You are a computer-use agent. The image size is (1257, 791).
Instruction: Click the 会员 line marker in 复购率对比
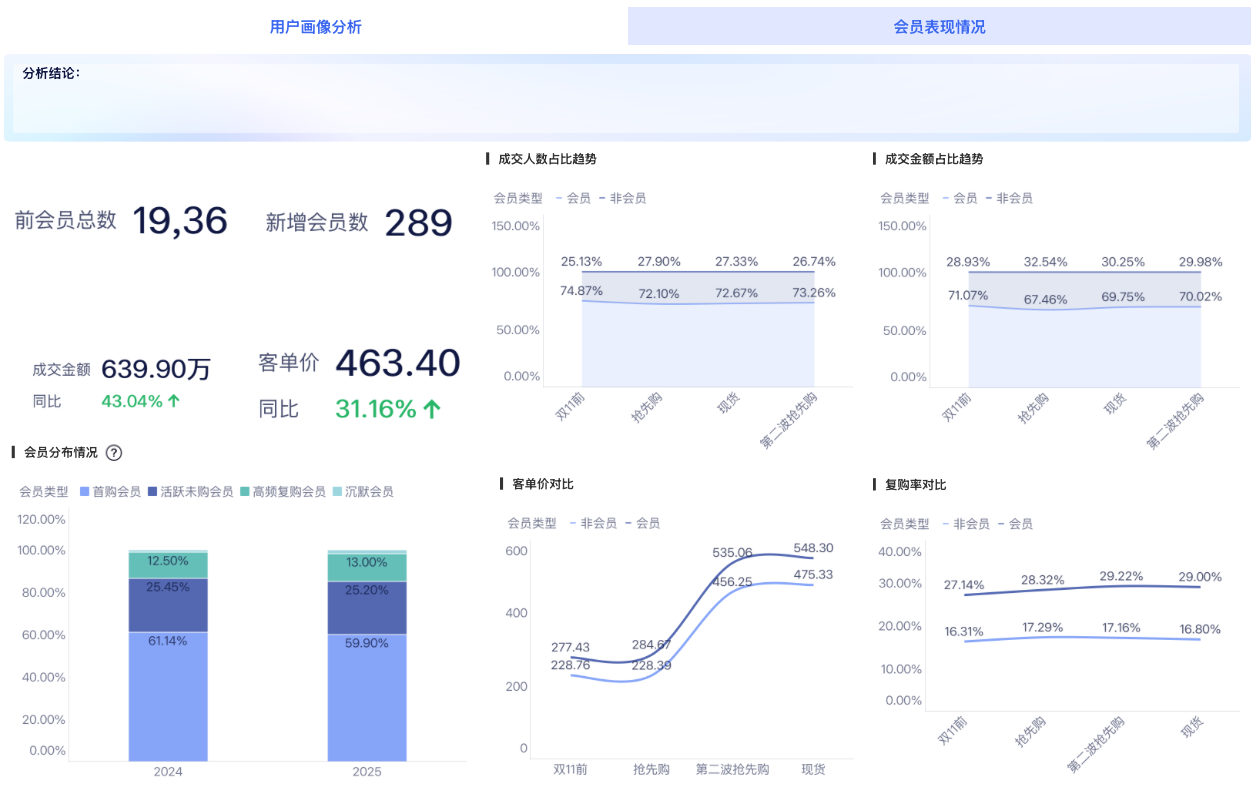tap(1000, 522)
